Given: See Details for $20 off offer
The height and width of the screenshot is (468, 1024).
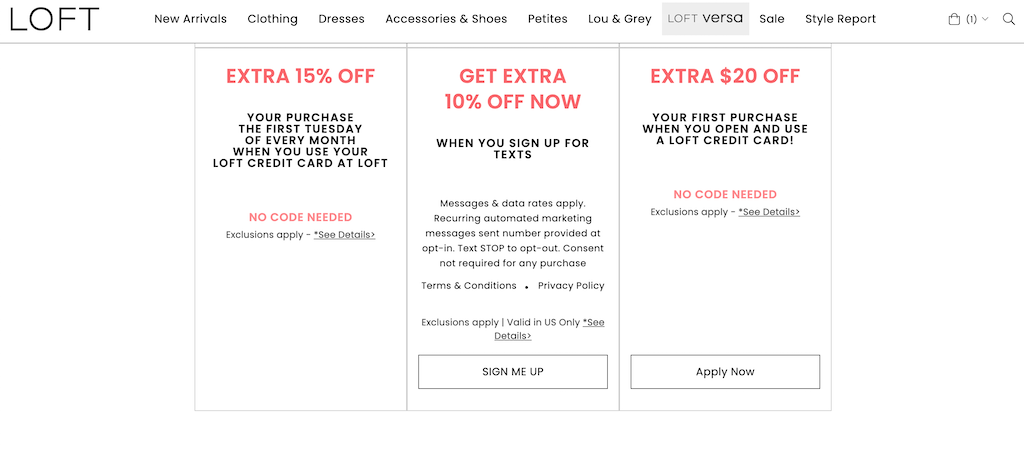Looking at the screenshot, I should pos(769,211).
